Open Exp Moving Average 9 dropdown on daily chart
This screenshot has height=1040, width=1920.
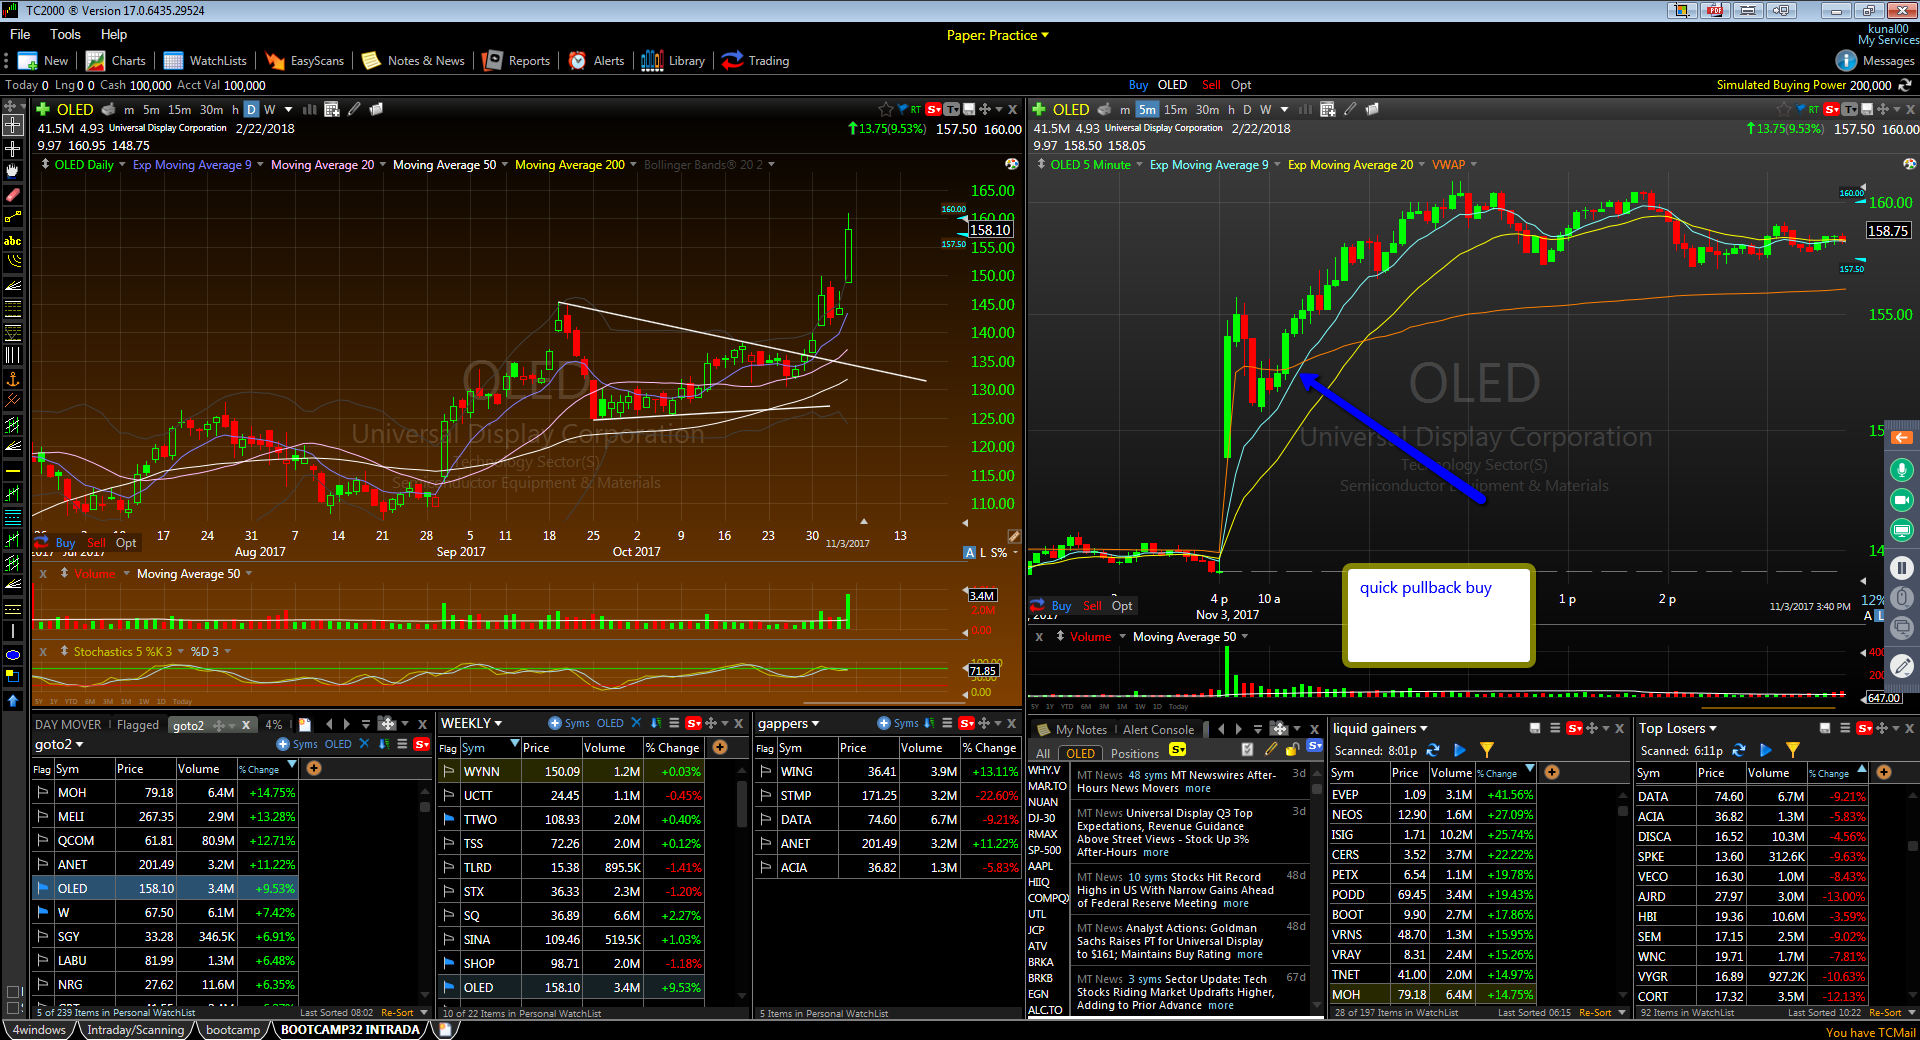click(260, 165)
